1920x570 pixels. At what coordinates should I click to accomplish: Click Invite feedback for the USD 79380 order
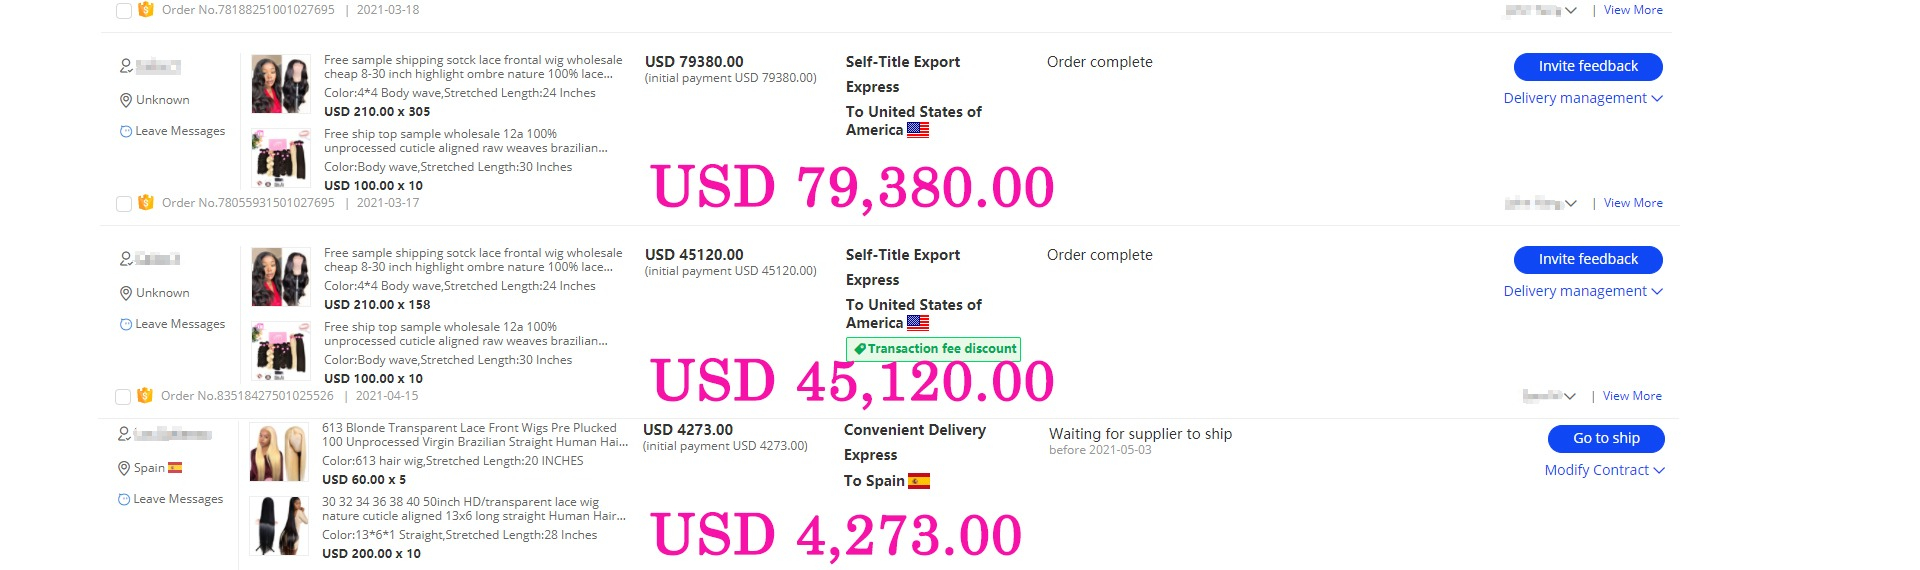pyautogui.click(x=1588, y=66)
